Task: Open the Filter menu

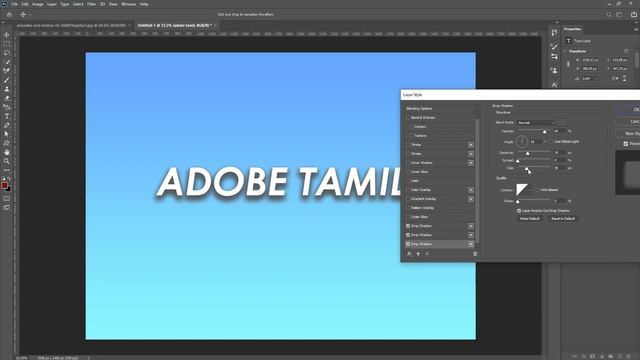Action: pyautogui.click(x=91, y=4)
